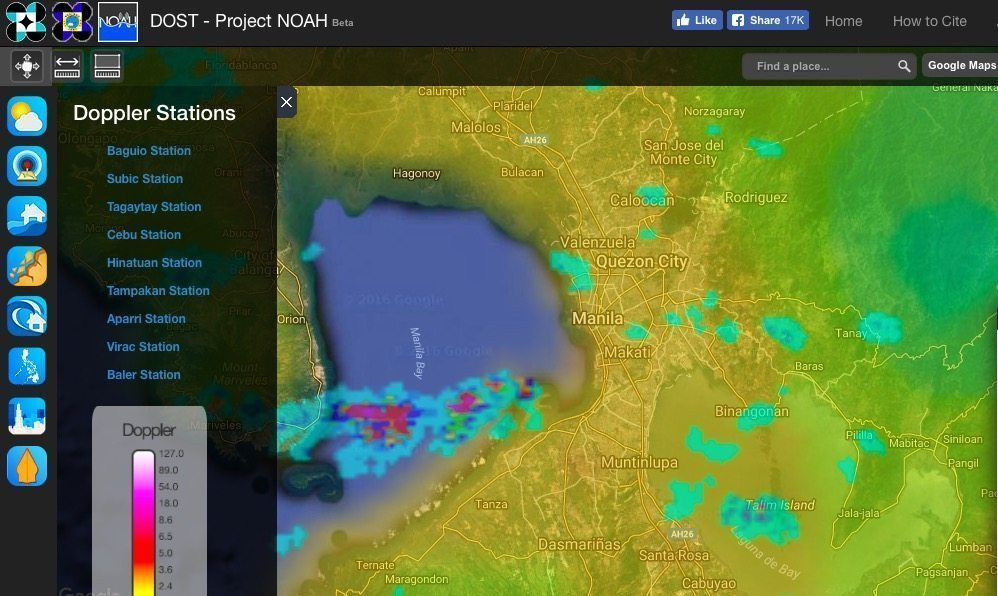The height and width of the screenshot is (596, 998).
Task: Select Aparri Station
Action: 146,319
